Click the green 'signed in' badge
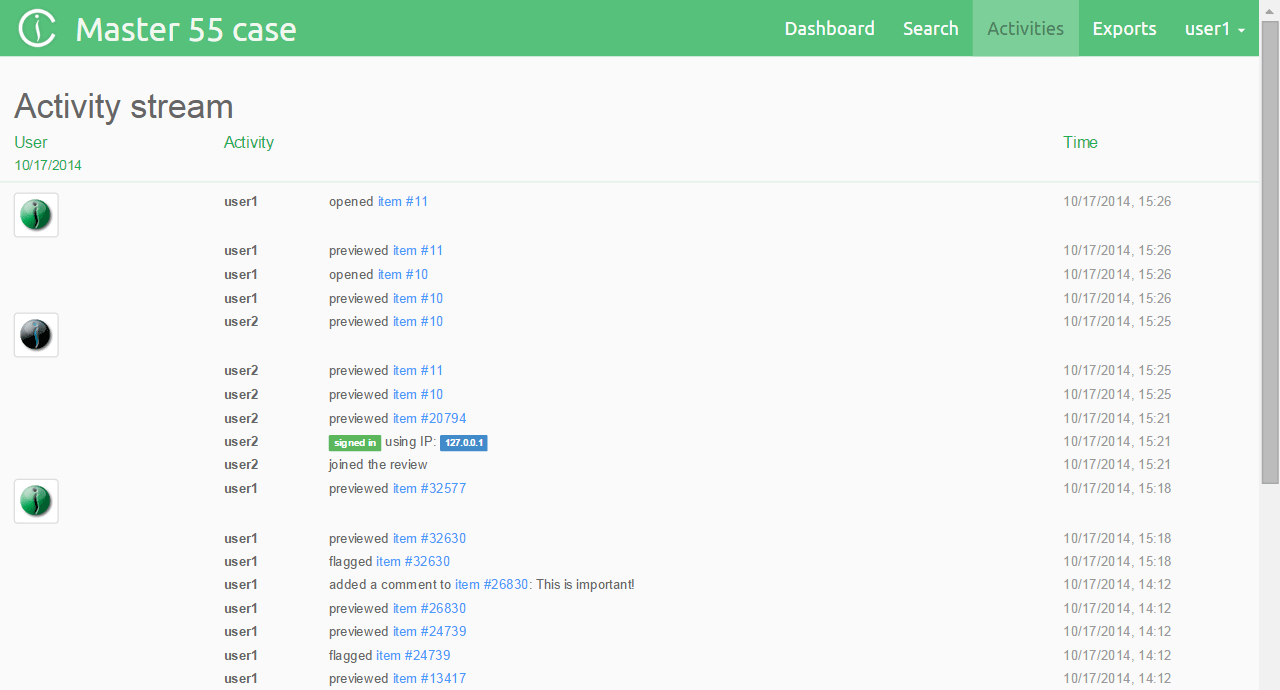 [x=354, y=443]
